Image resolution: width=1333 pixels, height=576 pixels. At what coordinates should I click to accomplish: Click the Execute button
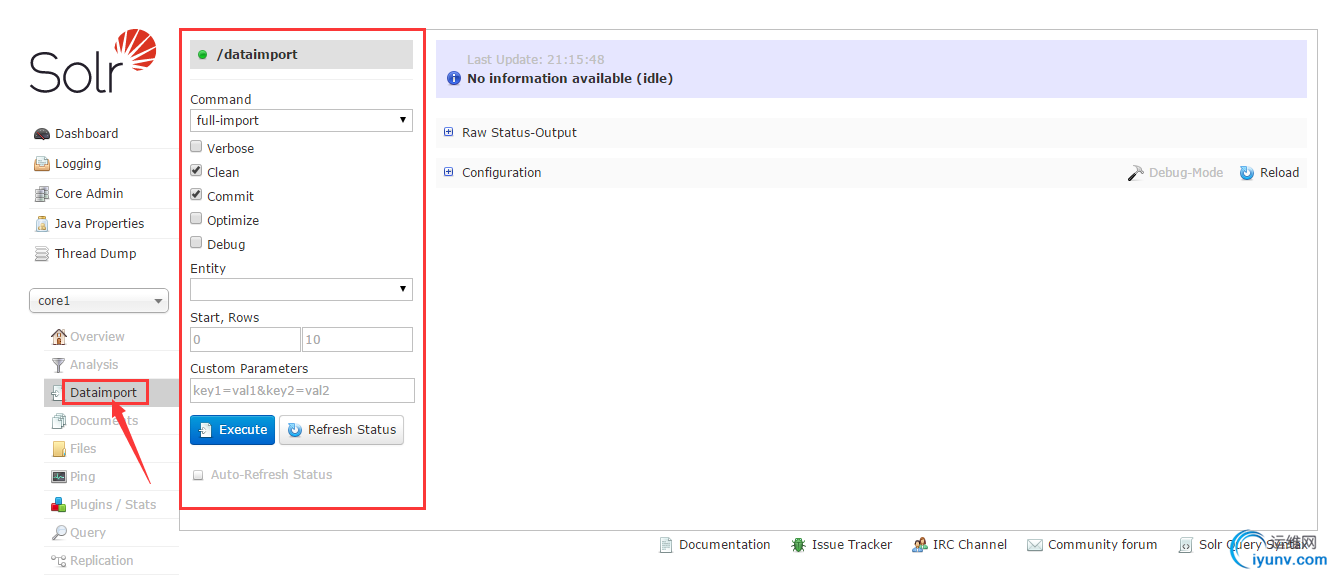pos(232,430)
